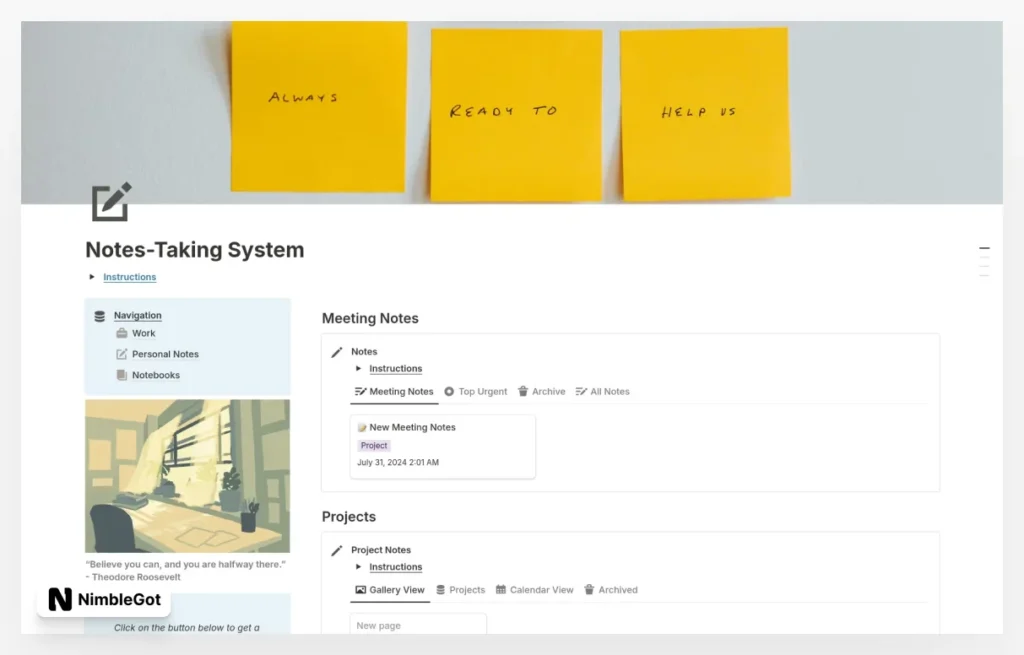This screenshot has width=1024, height=655.
Task: Expand Instructions under Project Notes
Action: pos(356,567)
